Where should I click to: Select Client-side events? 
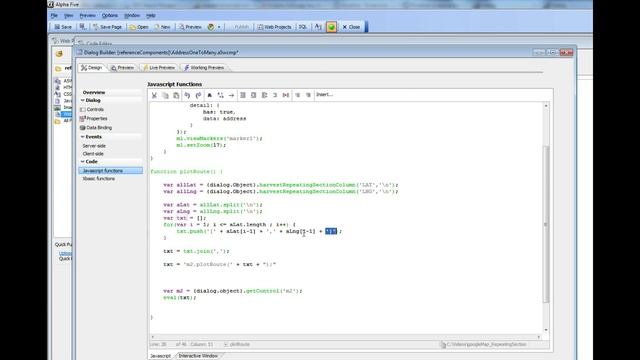tap(93, 154)
